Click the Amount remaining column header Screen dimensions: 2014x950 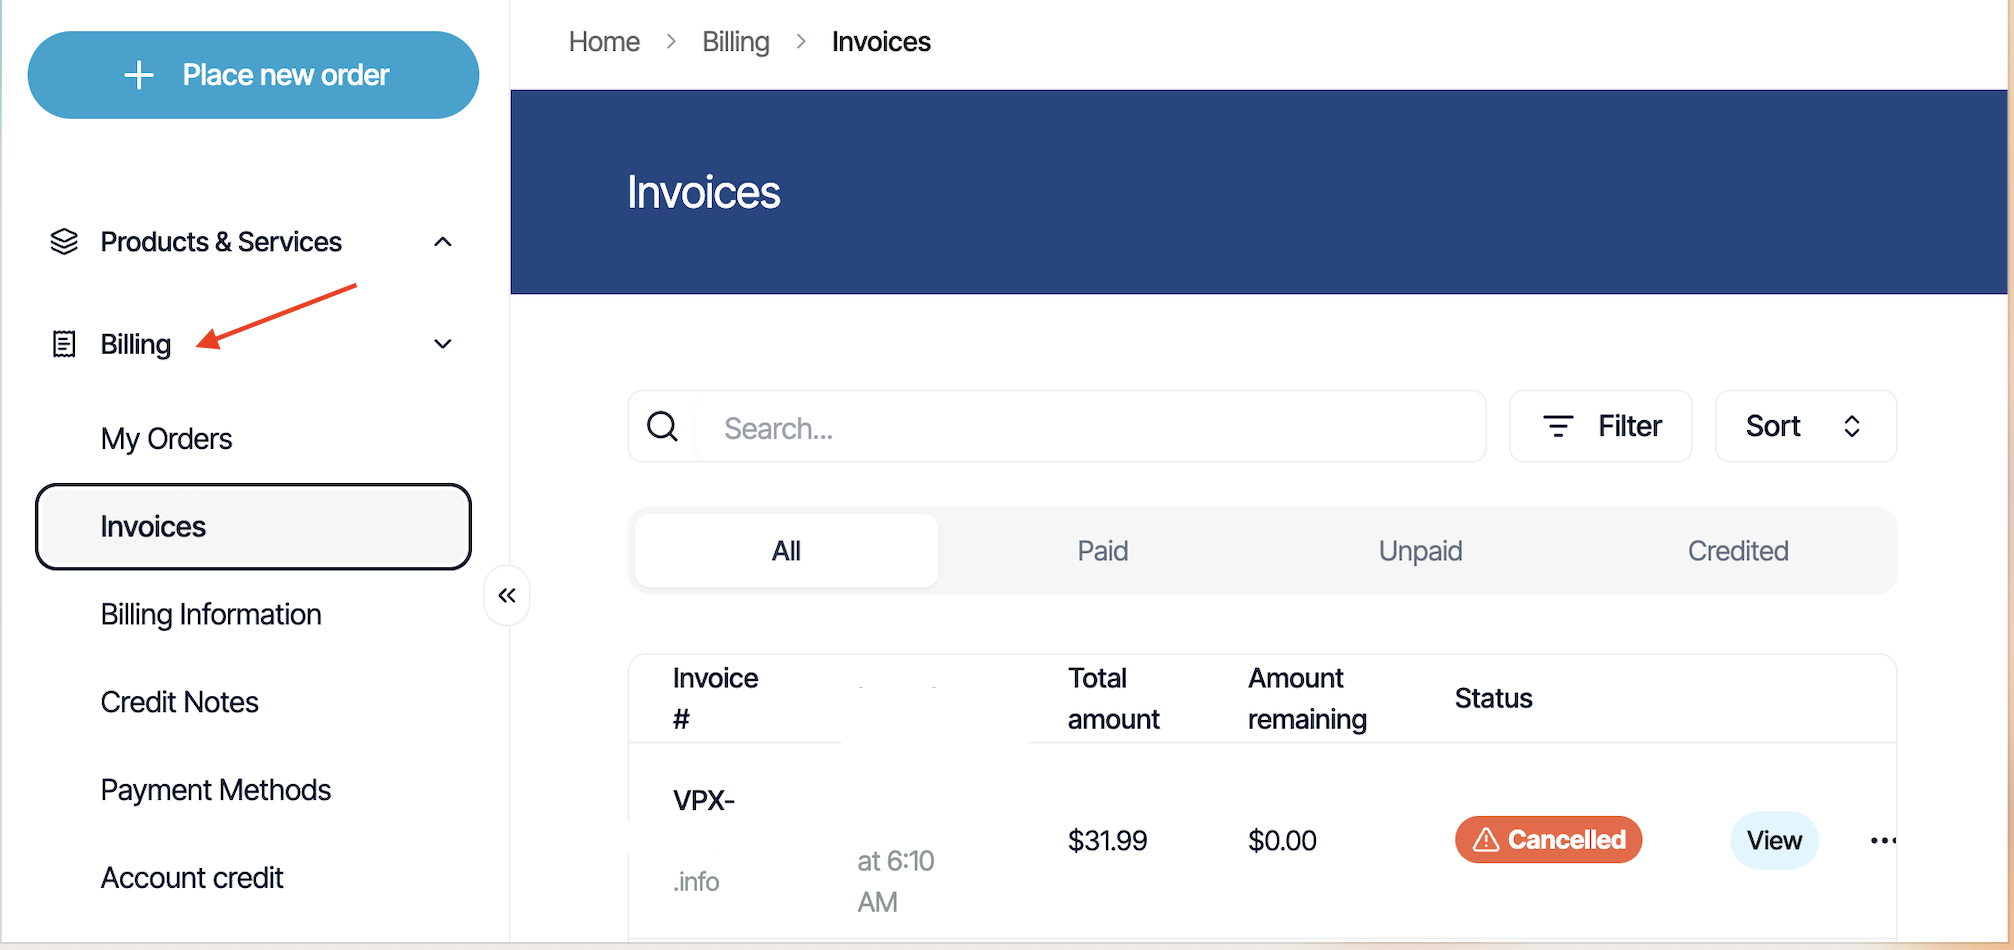tap(1307, 698)
